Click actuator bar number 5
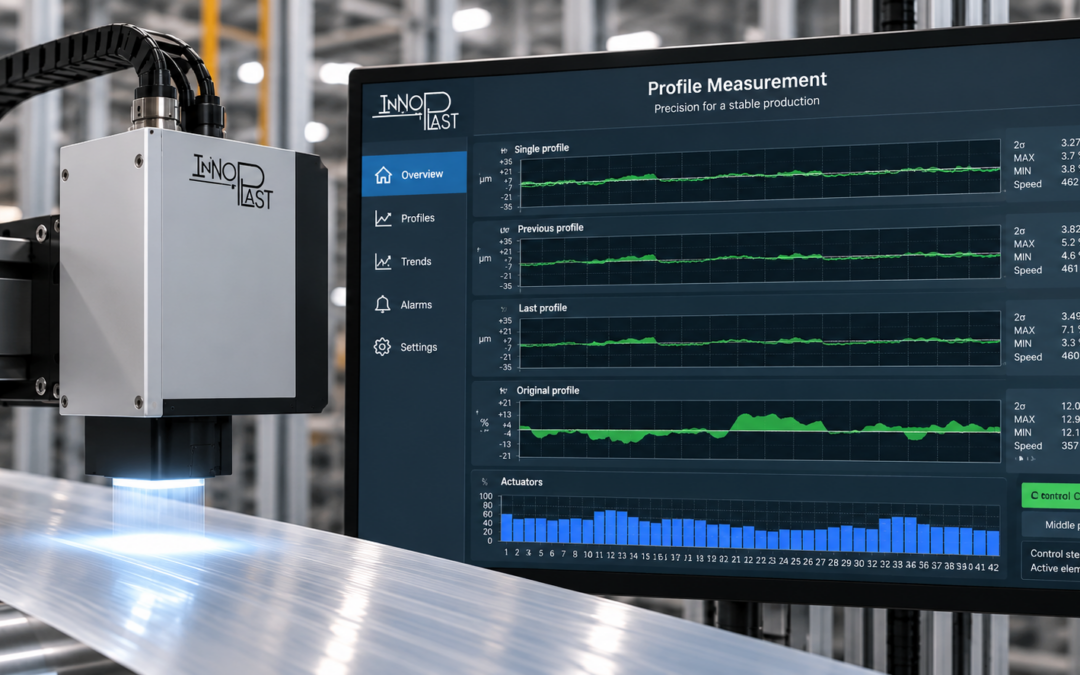 click(541, 530)
